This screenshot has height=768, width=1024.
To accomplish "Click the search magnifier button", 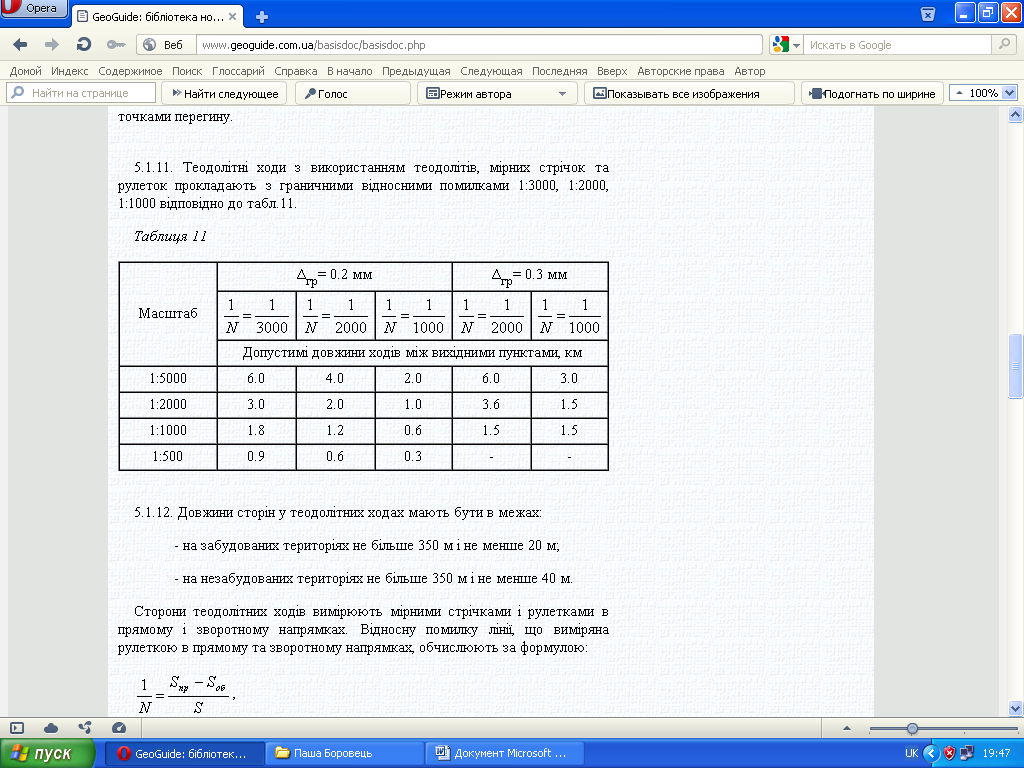I will pos(1004,44).
